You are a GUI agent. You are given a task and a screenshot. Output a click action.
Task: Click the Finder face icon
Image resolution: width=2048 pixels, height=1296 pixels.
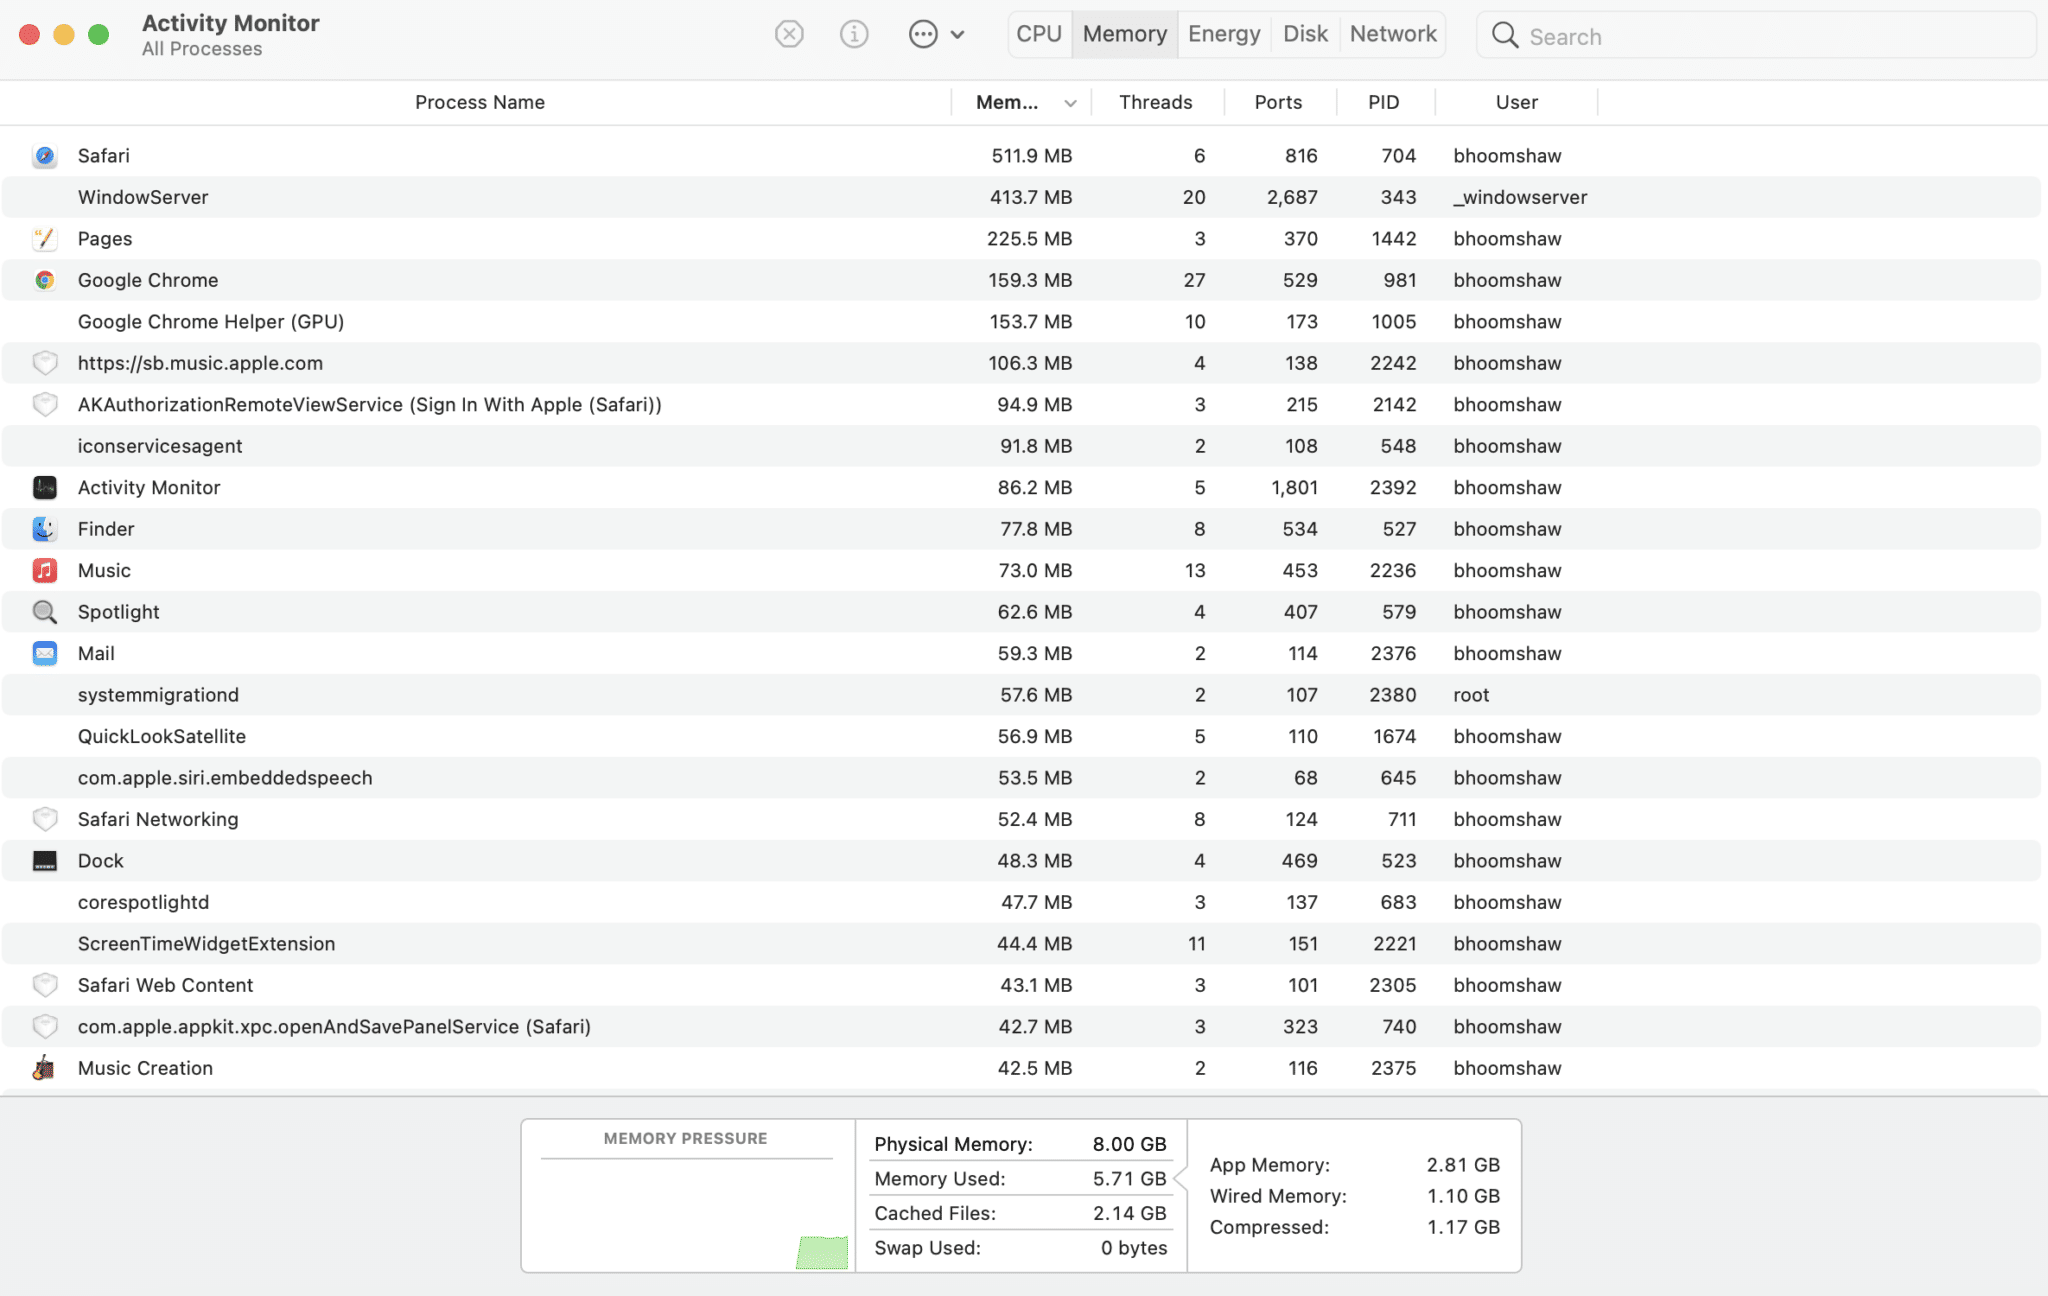pyautogui.click(x=44, y=529)
